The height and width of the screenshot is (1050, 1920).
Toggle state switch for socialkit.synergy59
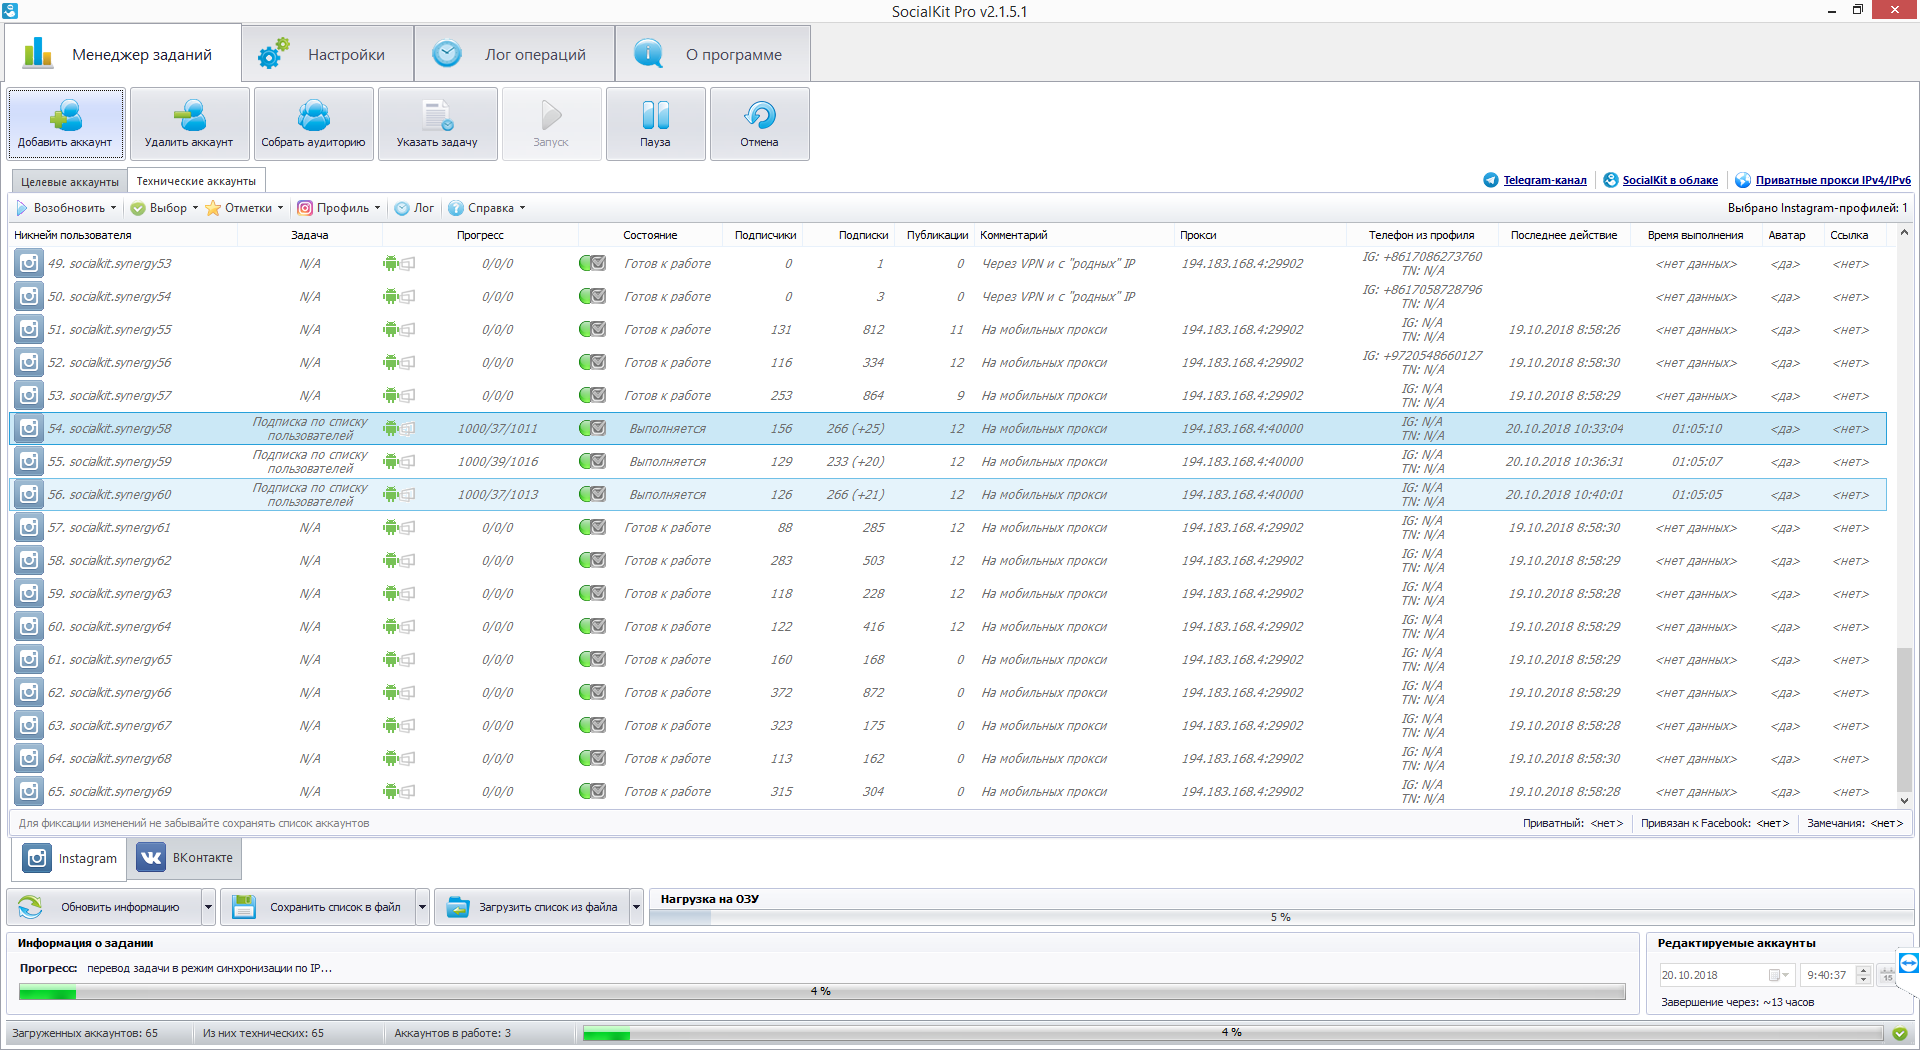pos(592,462)
